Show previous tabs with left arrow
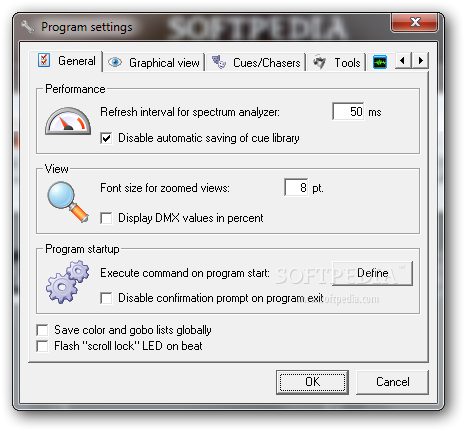This screenshot has height=431, width=465. point(403,61)
